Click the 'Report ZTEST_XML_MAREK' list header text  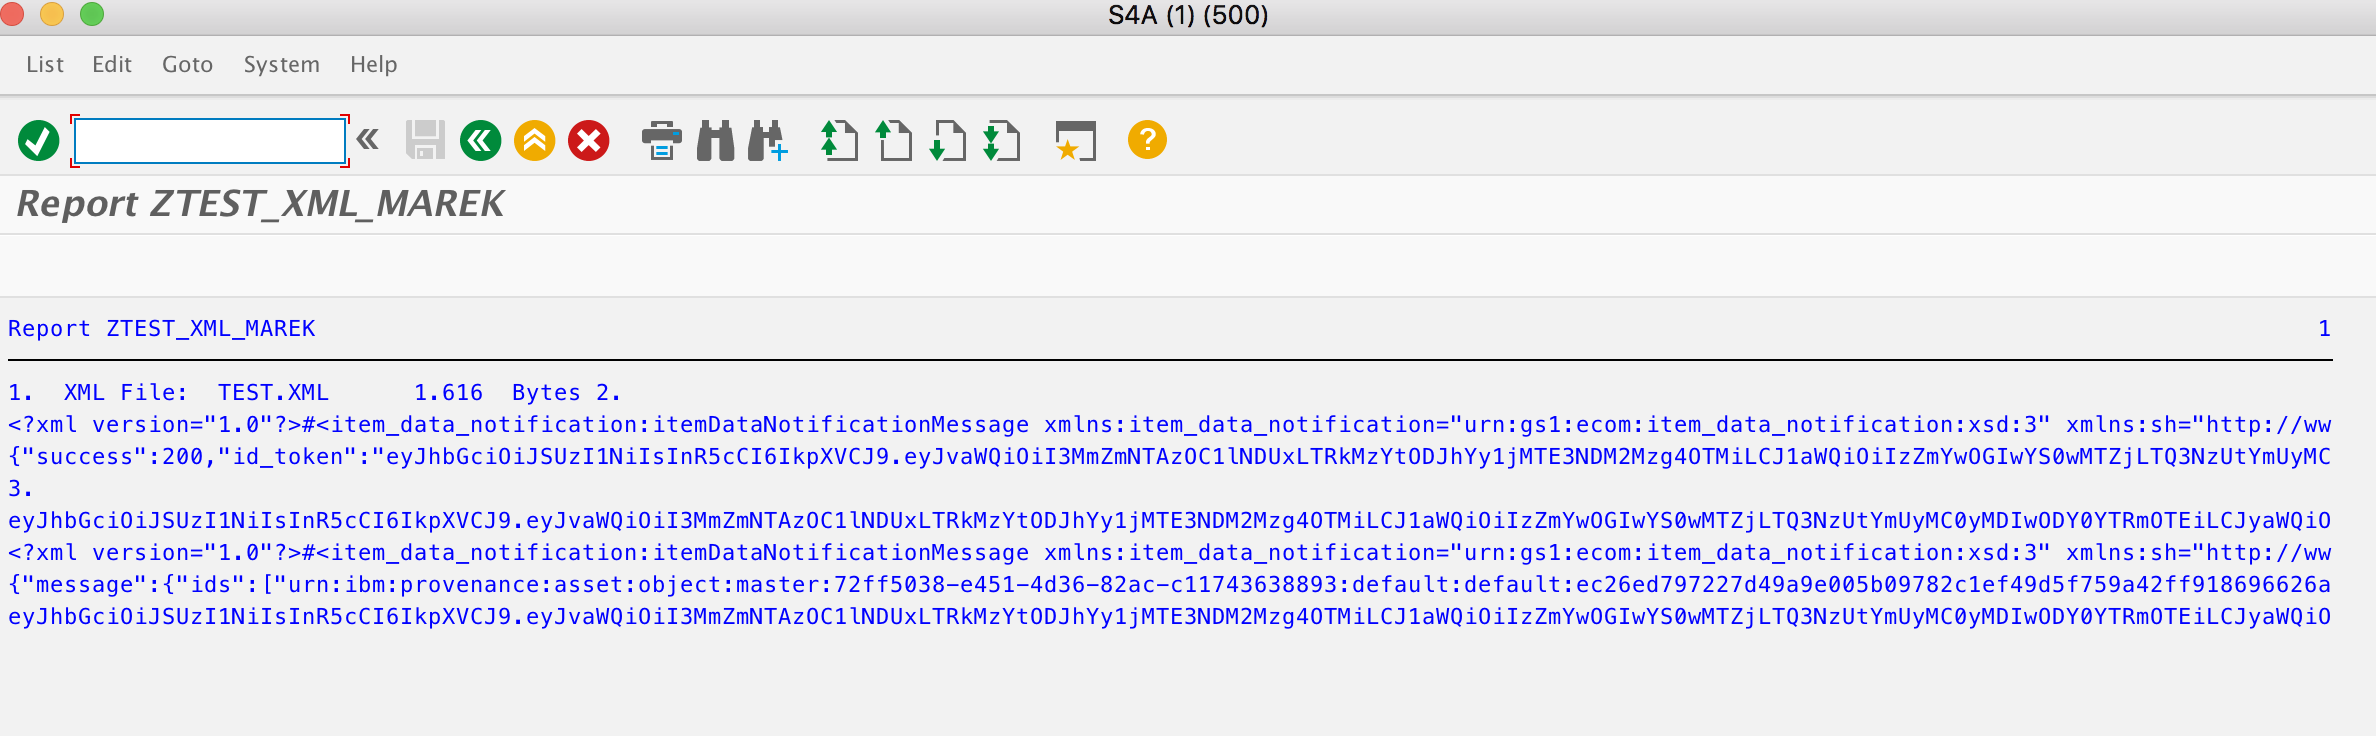pos(162,329)
